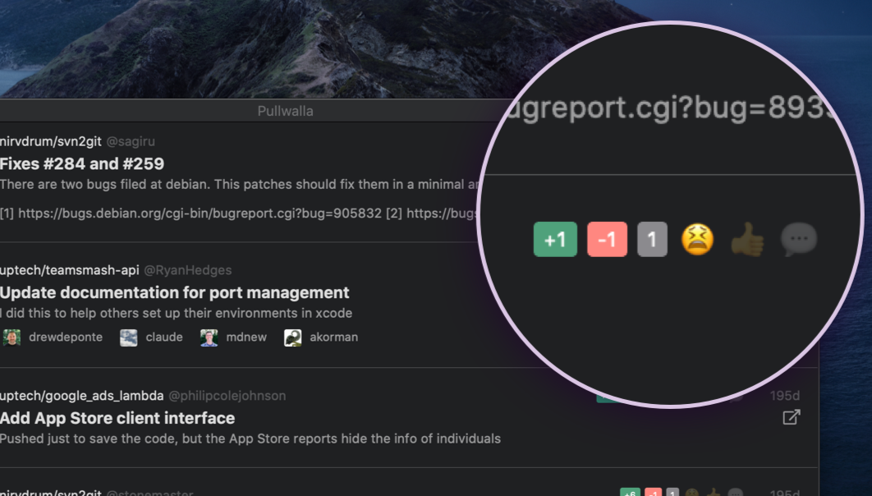Viewport: 872px width, 496px height.
Task: Click the 195d age label on google_ads_lambda row
Action: 785,396
